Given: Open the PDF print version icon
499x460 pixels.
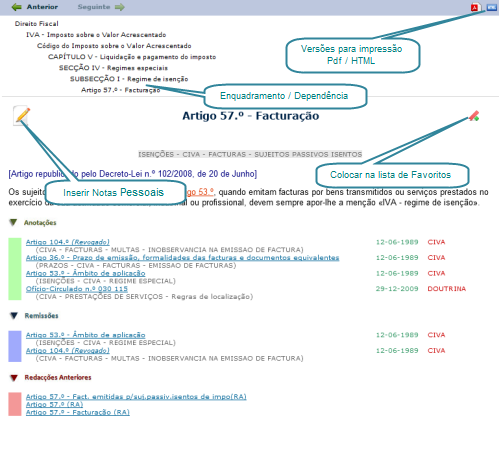Looking at the screenshot, I should 475,7.
